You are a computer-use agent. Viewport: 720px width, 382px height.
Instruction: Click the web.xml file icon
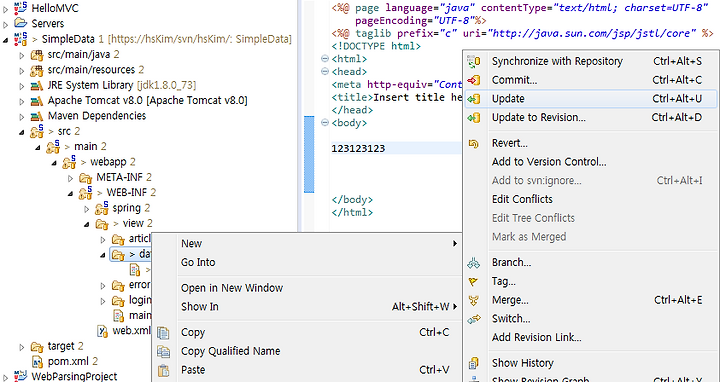click(x=102, y=331)
